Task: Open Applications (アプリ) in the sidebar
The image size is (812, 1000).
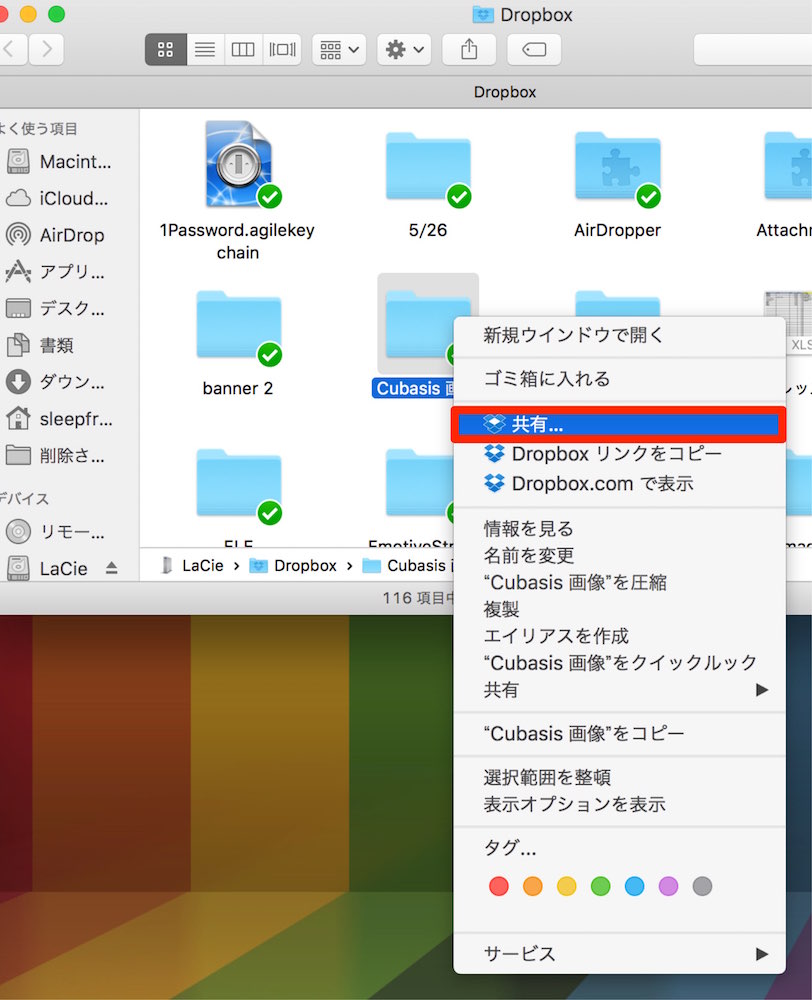Action: tap(55, 272)
